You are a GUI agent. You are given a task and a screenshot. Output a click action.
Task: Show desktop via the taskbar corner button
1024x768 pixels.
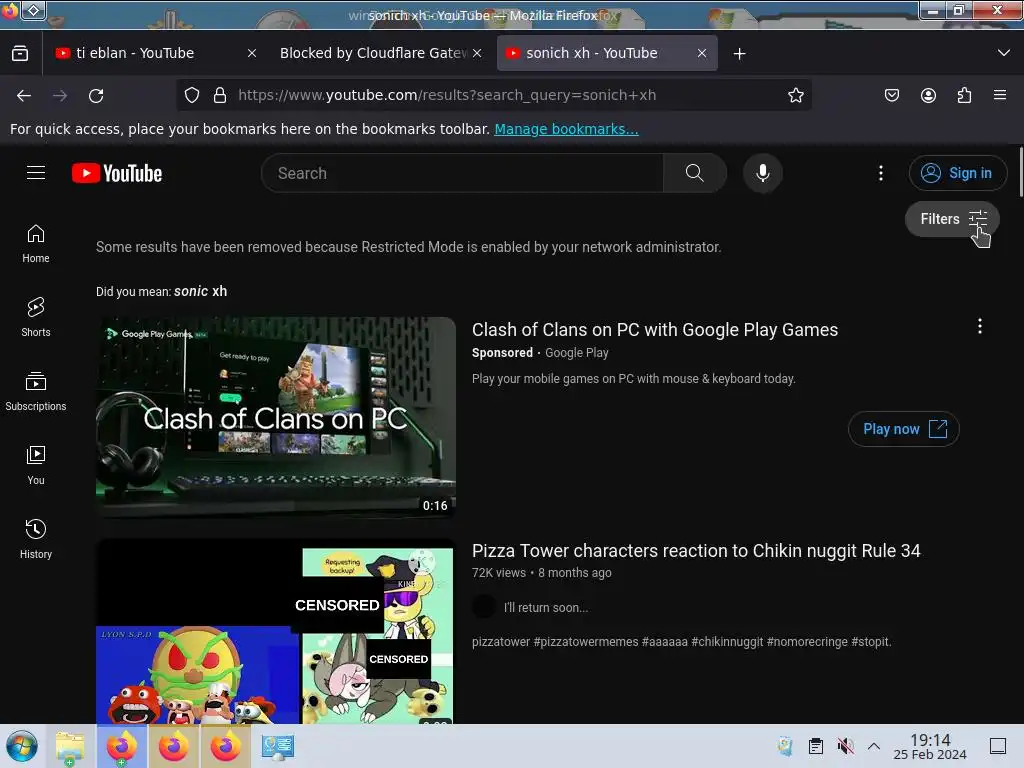(x=998, y=746)
